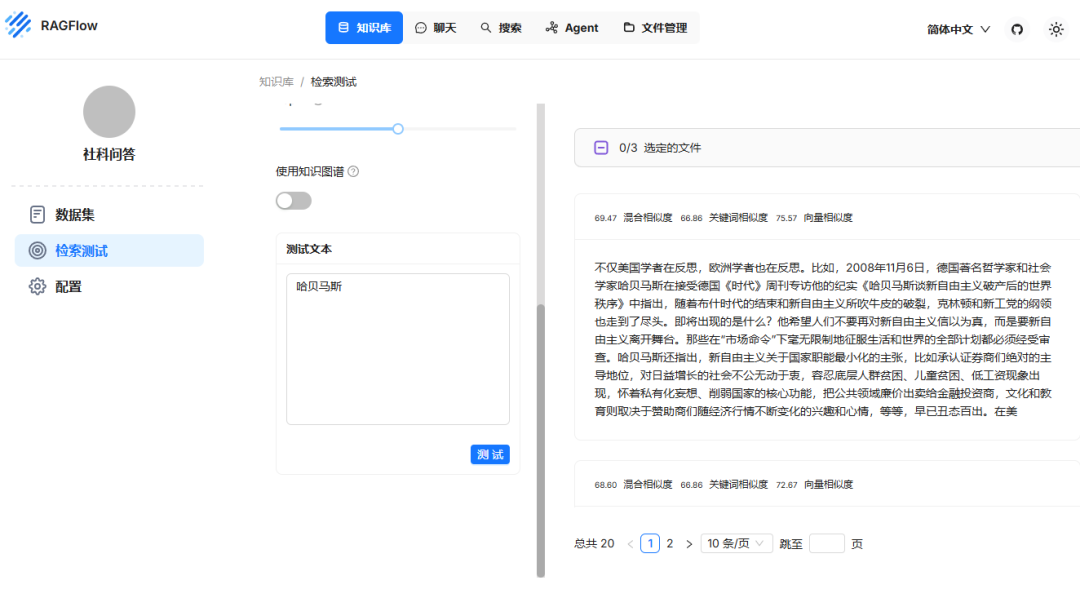Toggle the light/dark theme sun icon
The height and width of the screenshot is (598, 1080).
click(x=1056, y=29)
